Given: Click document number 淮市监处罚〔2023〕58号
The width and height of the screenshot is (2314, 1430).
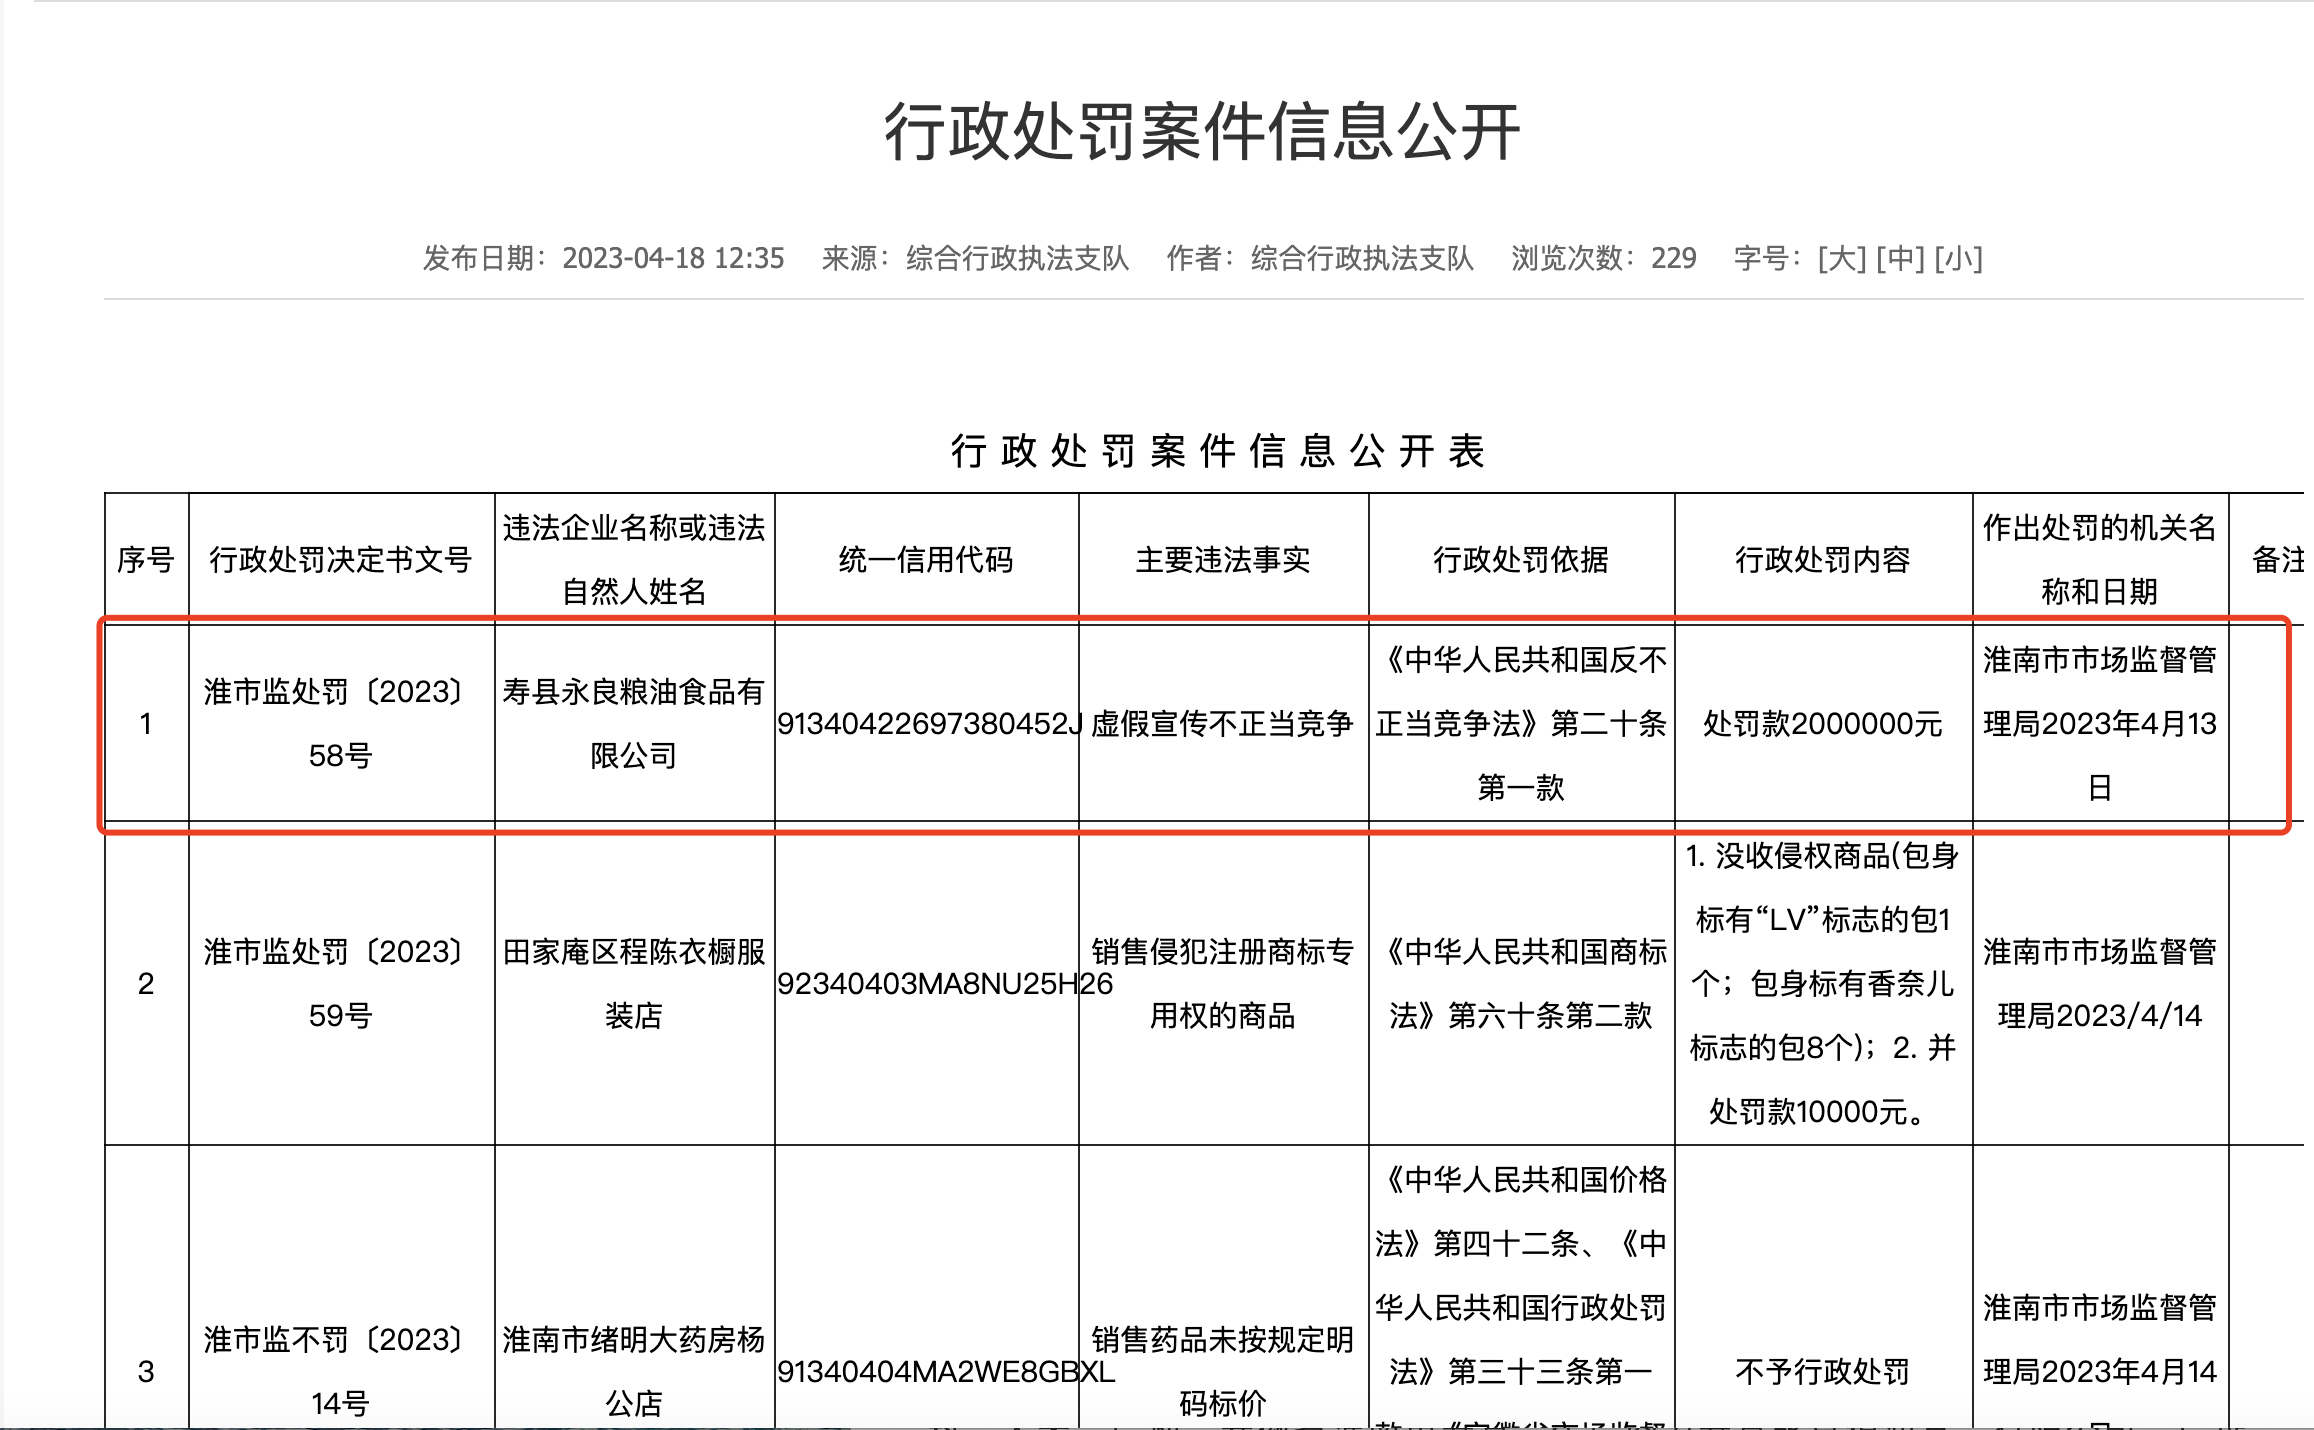Looking at the screenshot, I should (x=340, y=723).
